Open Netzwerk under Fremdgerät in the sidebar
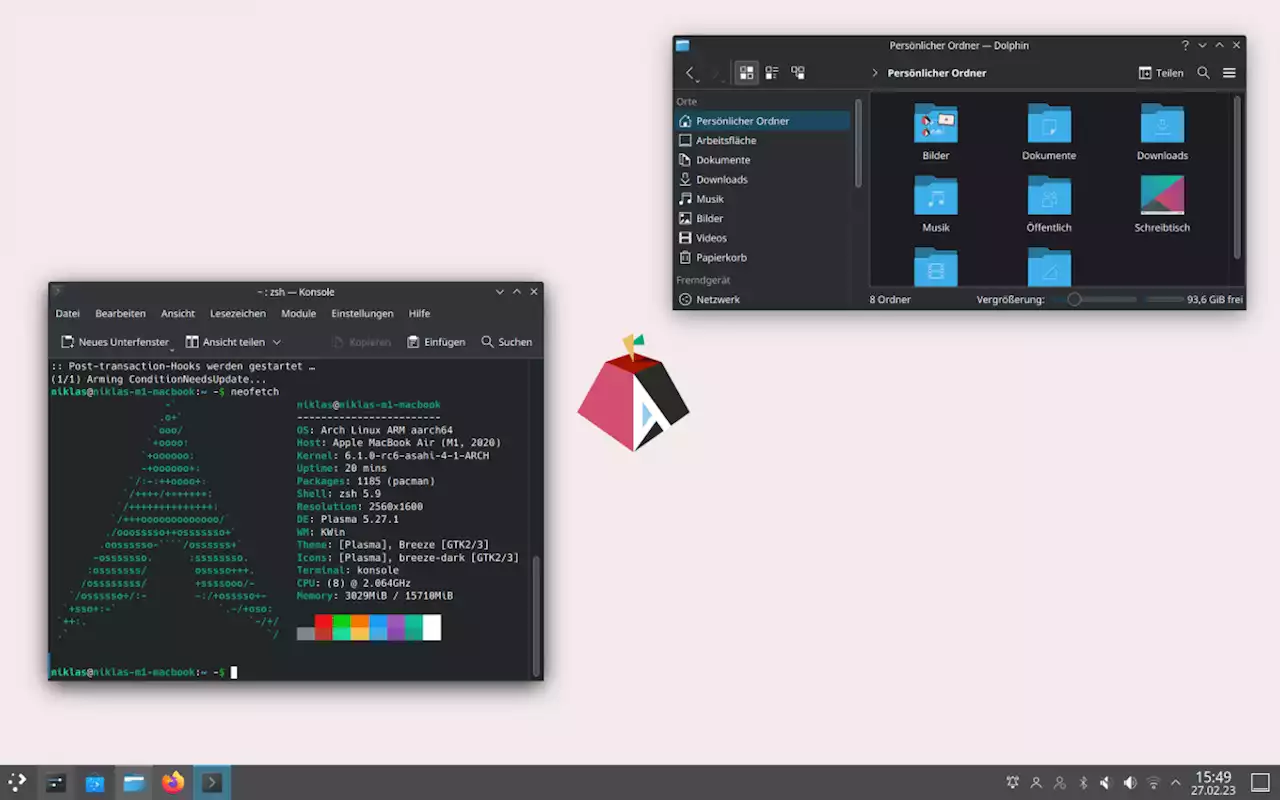This screenshot has width=1280, height=800. [762, 299]
